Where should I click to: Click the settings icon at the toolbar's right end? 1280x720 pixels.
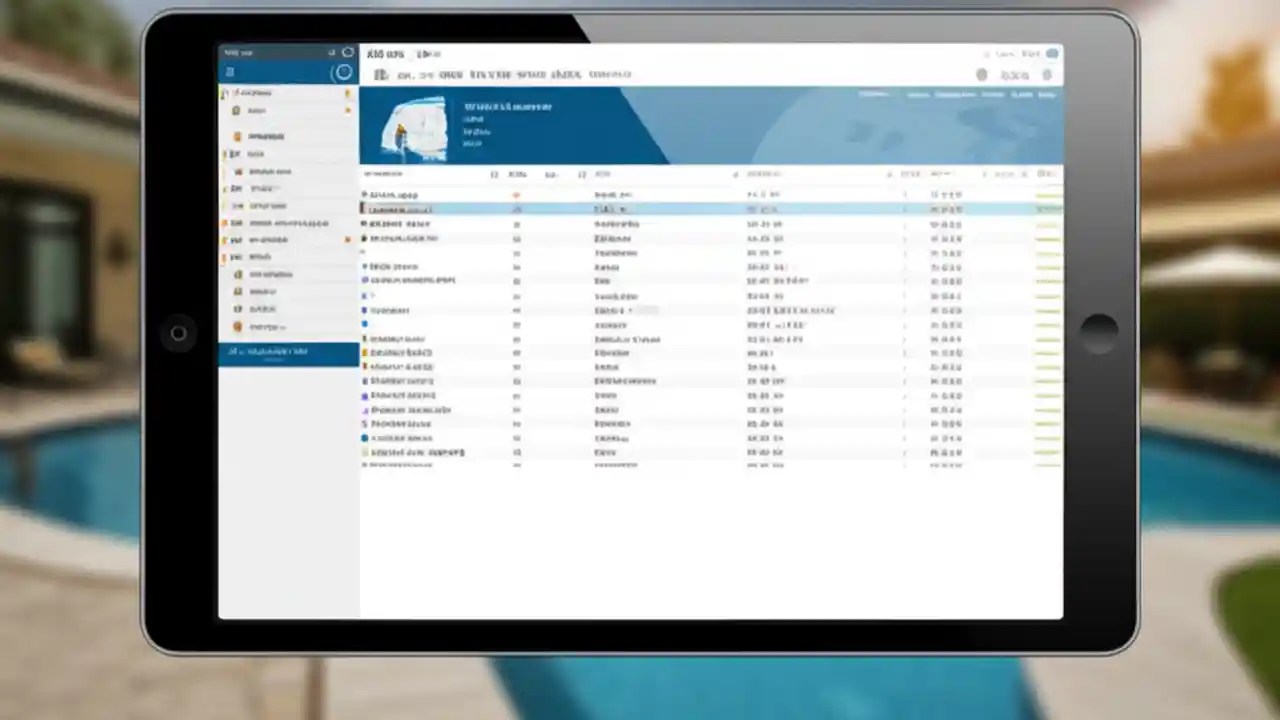pyautogui.click(x=1047, y=74)
